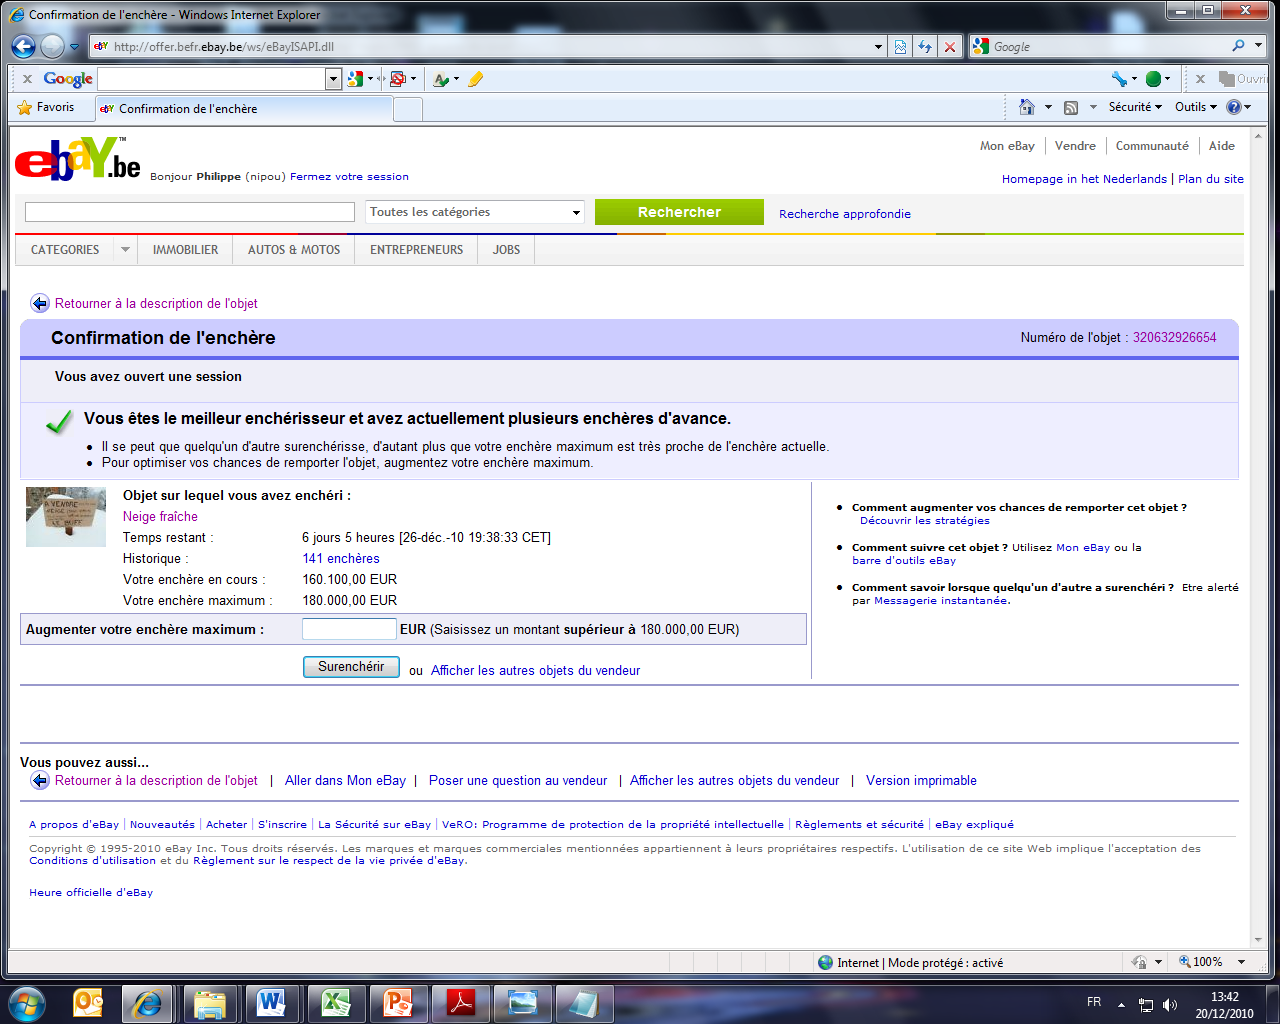
Task: Click the Neige fraîche item thumbnail
Action: pyautogui.click(x=66, y=517)
